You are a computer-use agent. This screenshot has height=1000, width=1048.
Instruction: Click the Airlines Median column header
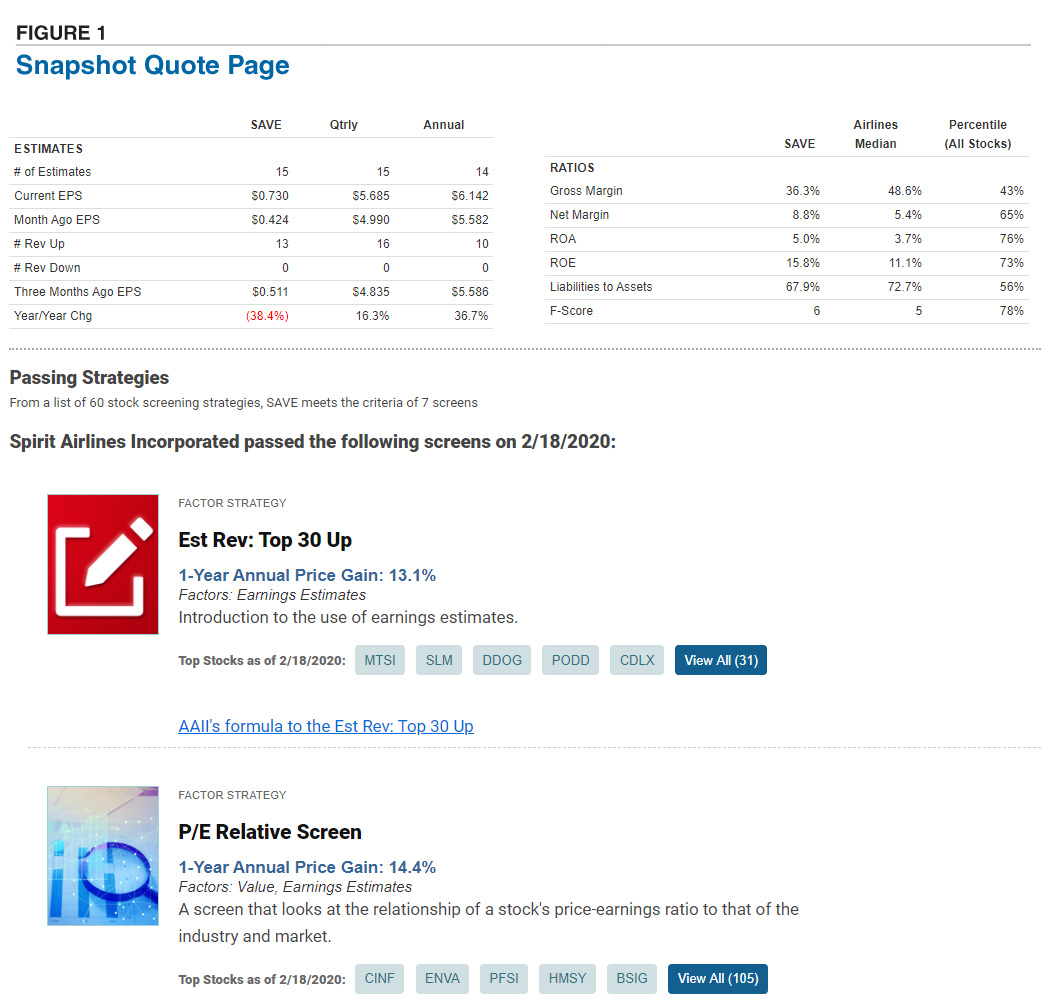(876, 134)
